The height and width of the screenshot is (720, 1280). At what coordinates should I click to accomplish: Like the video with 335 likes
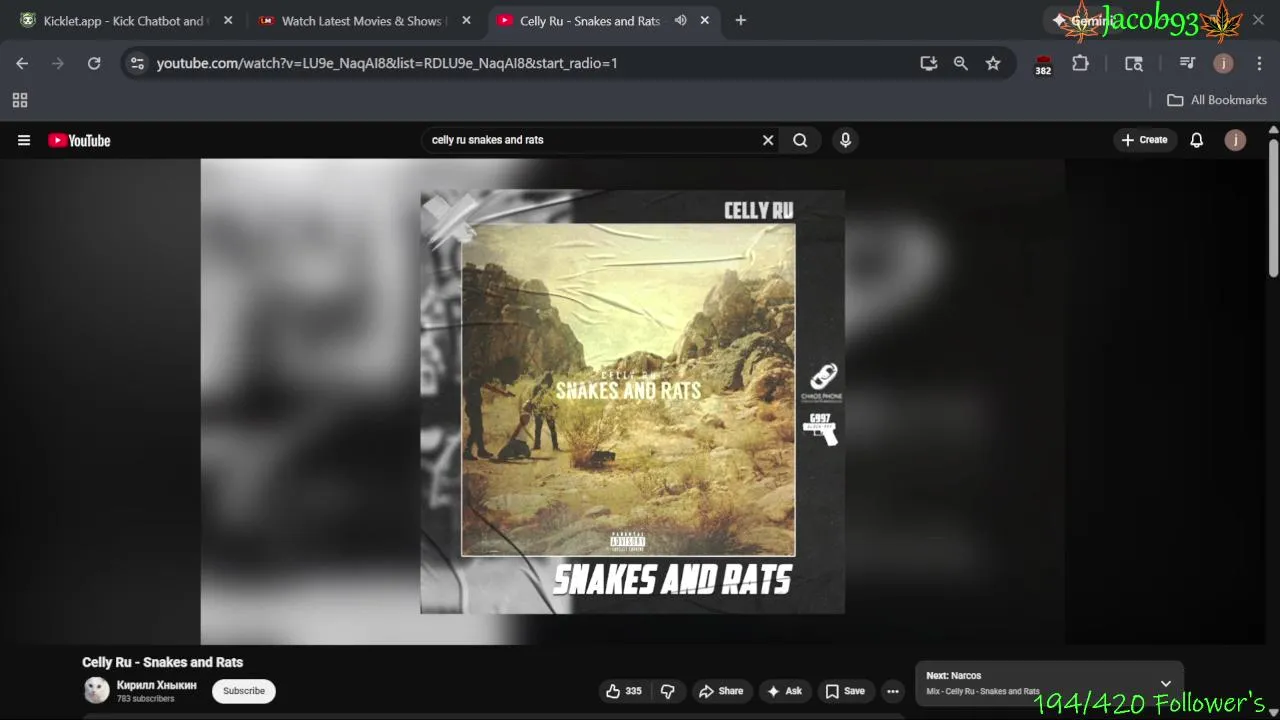pyautogui.click(x=625, y=691)
